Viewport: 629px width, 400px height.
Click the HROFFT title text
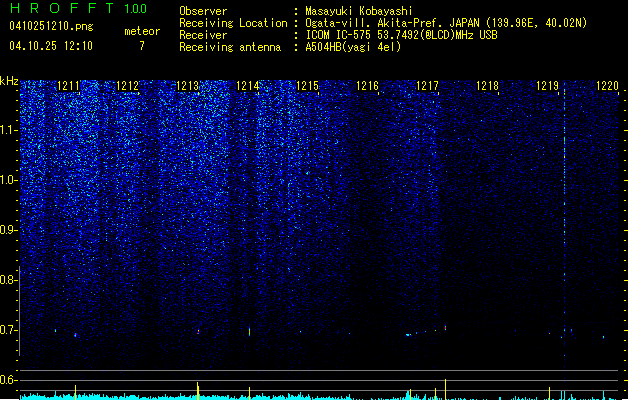62,8
